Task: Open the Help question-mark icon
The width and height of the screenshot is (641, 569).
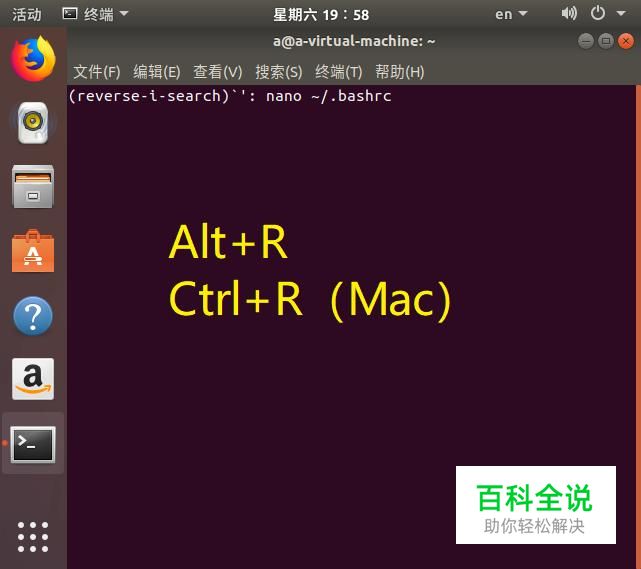Action: coord(33,316)
